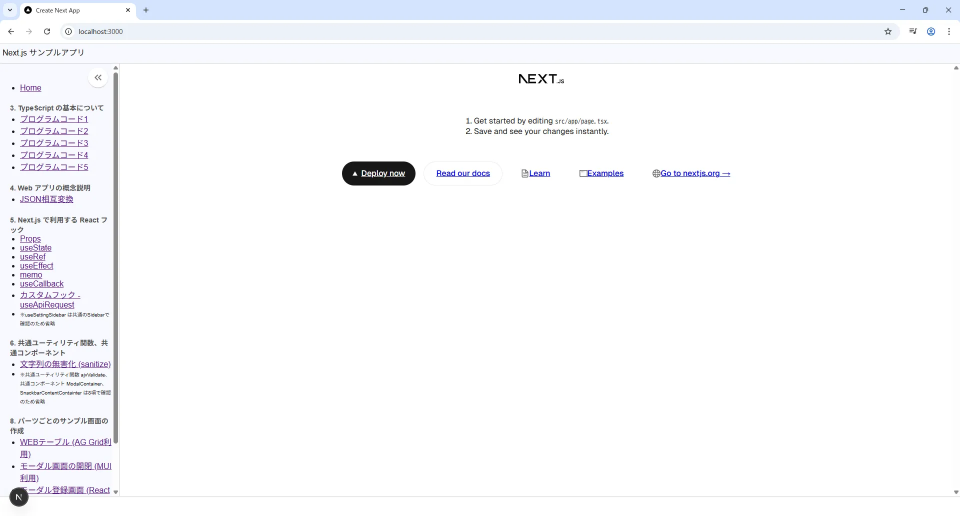Click the '4. Web アプリの概念説明' heading
Screen dimensions: 960x516
coord(50,188)
